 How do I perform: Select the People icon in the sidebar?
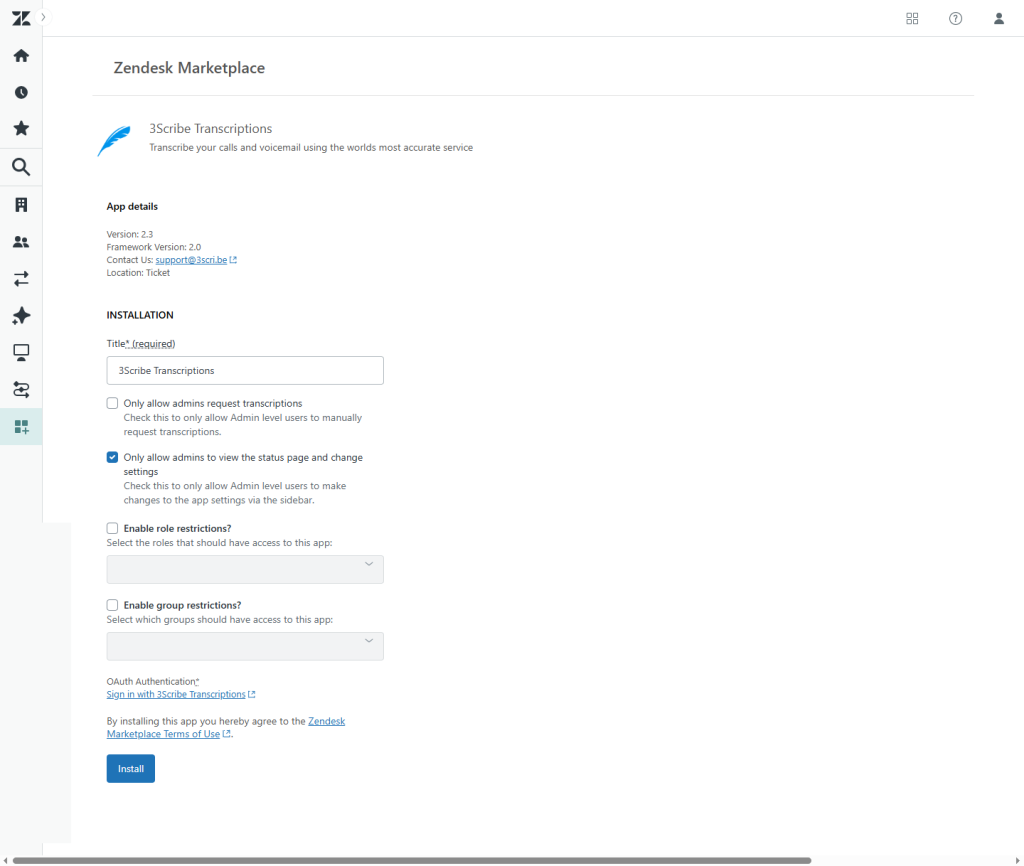tap(21, 241)
